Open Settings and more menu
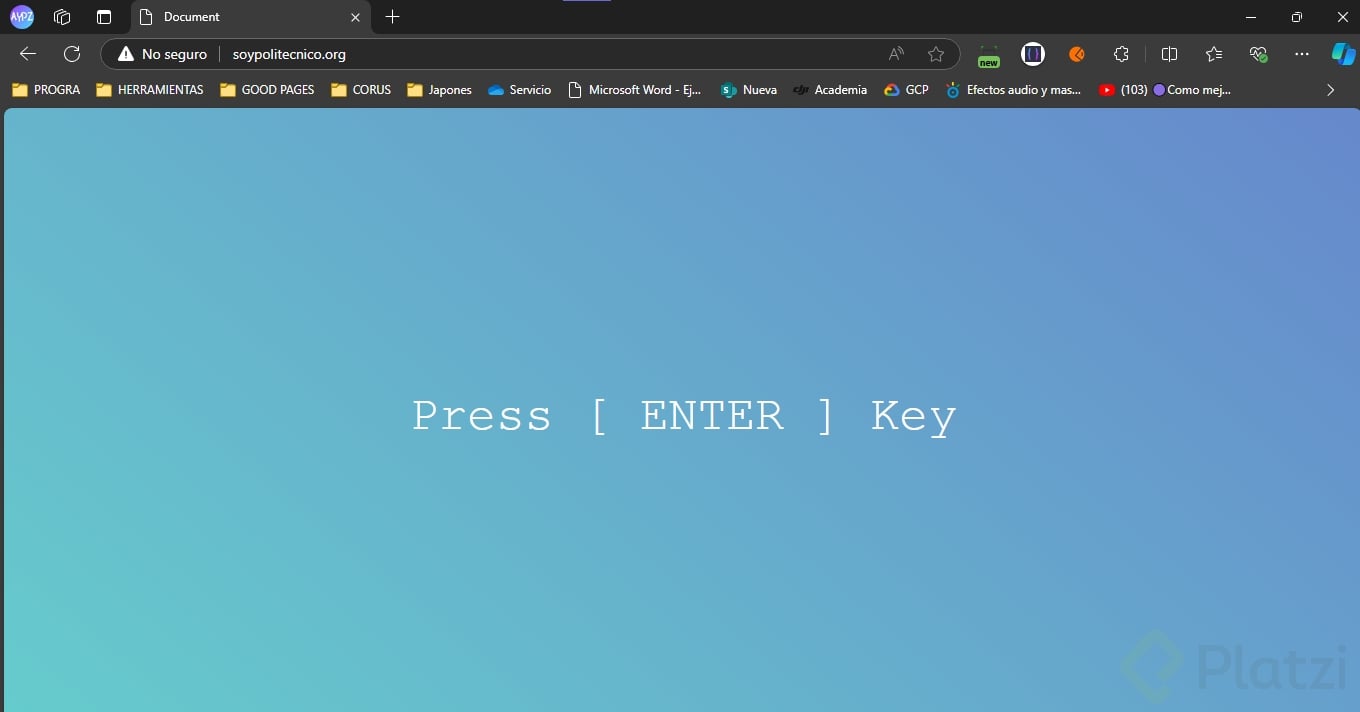The image size is (1360, 712). pos(1302,54)
